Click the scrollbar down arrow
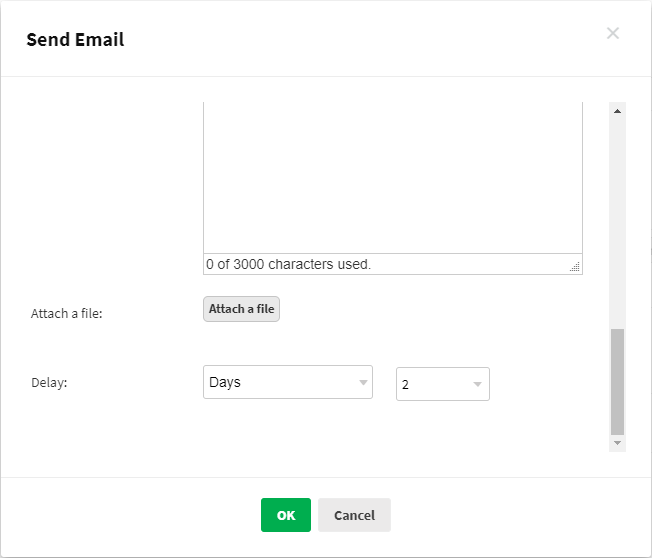 617,442
